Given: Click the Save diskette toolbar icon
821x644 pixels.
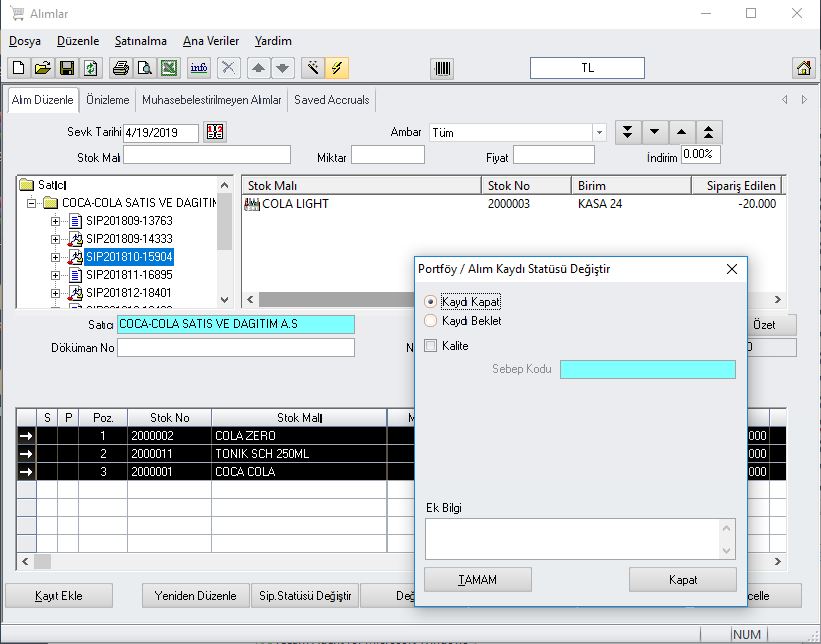Looking at the screenshot, I should [67, 68].
